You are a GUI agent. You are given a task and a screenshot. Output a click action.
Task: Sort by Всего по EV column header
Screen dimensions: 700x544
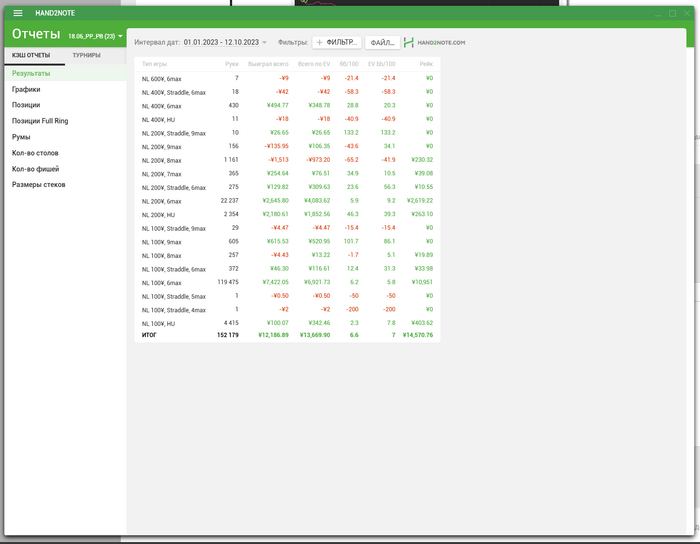314,64
